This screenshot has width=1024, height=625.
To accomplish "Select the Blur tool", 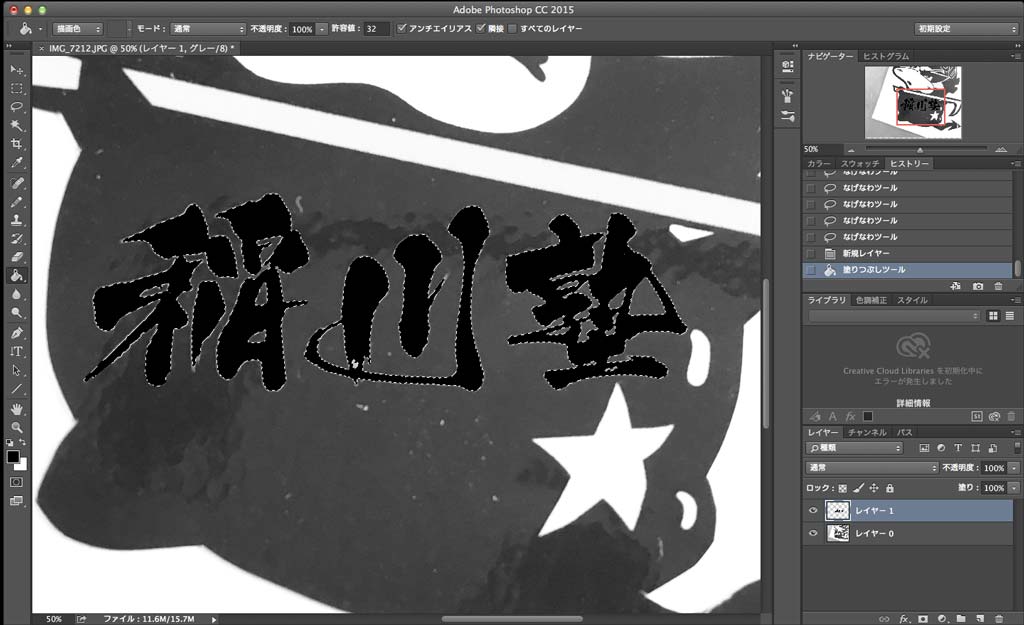I will pyautogui.click(x=16, y=295).
